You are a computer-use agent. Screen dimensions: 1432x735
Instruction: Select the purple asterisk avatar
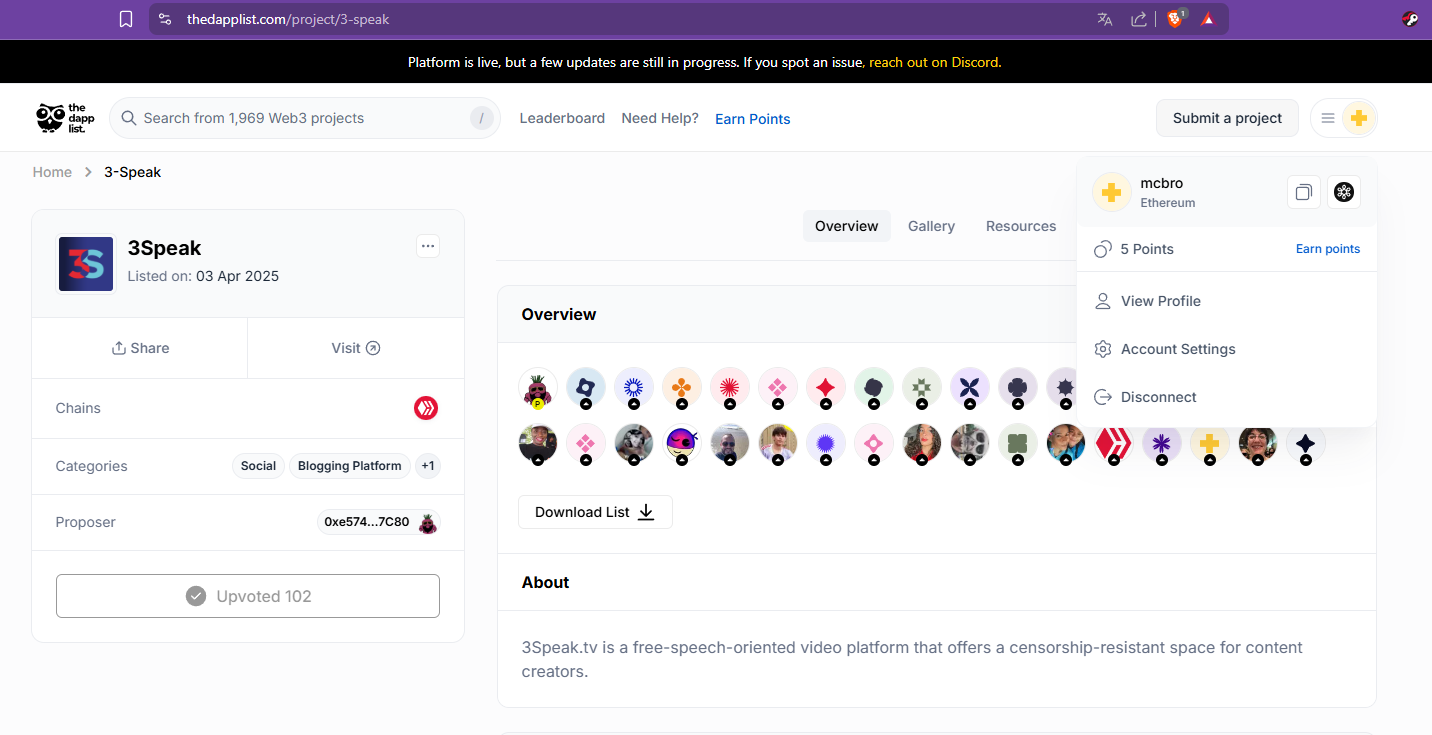coord(1162,444)
